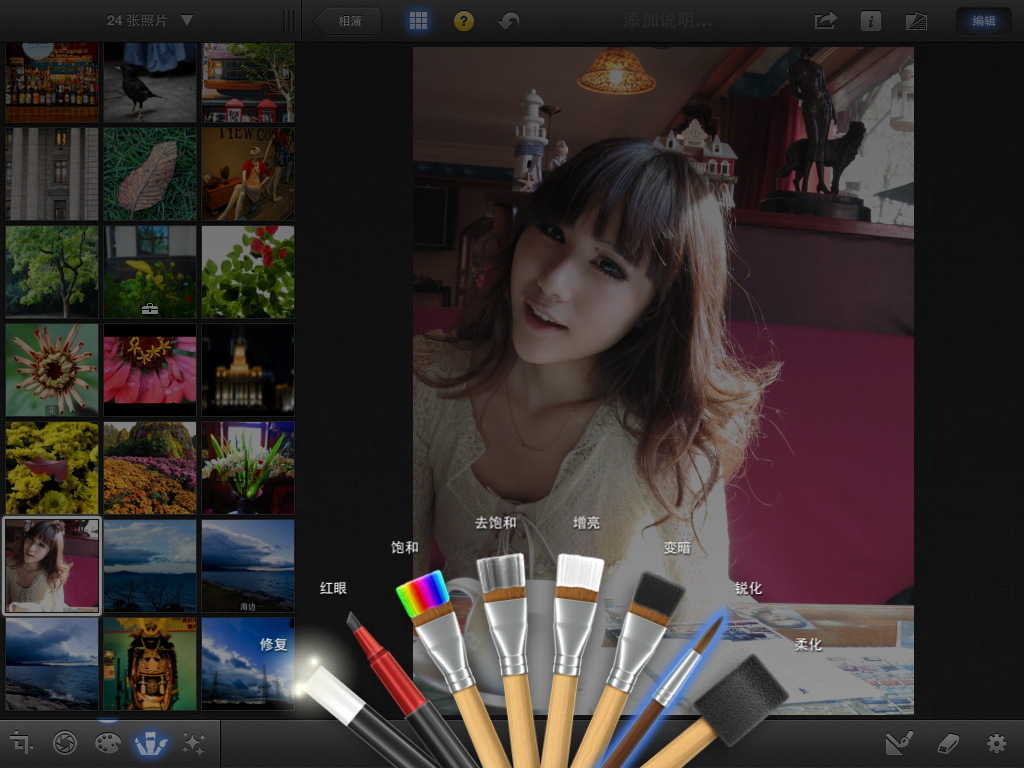Select the Brushes tool in bottom toolbar
This screenshot has height=768, width=1024.
tap(150, 743)
